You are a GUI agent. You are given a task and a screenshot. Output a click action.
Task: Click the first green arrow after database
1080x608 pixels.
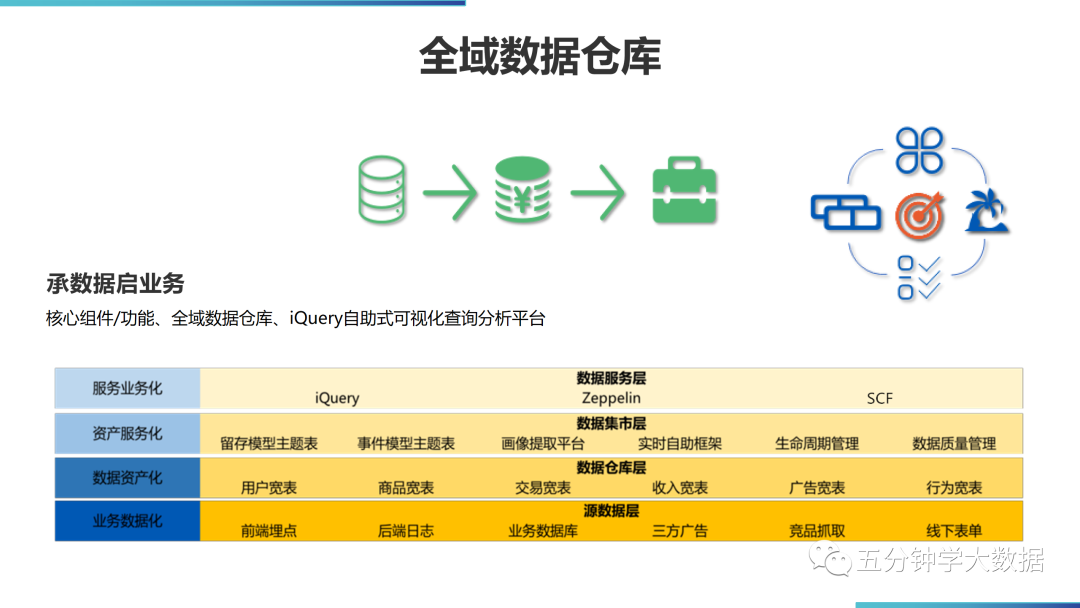[x=450, y=189]
